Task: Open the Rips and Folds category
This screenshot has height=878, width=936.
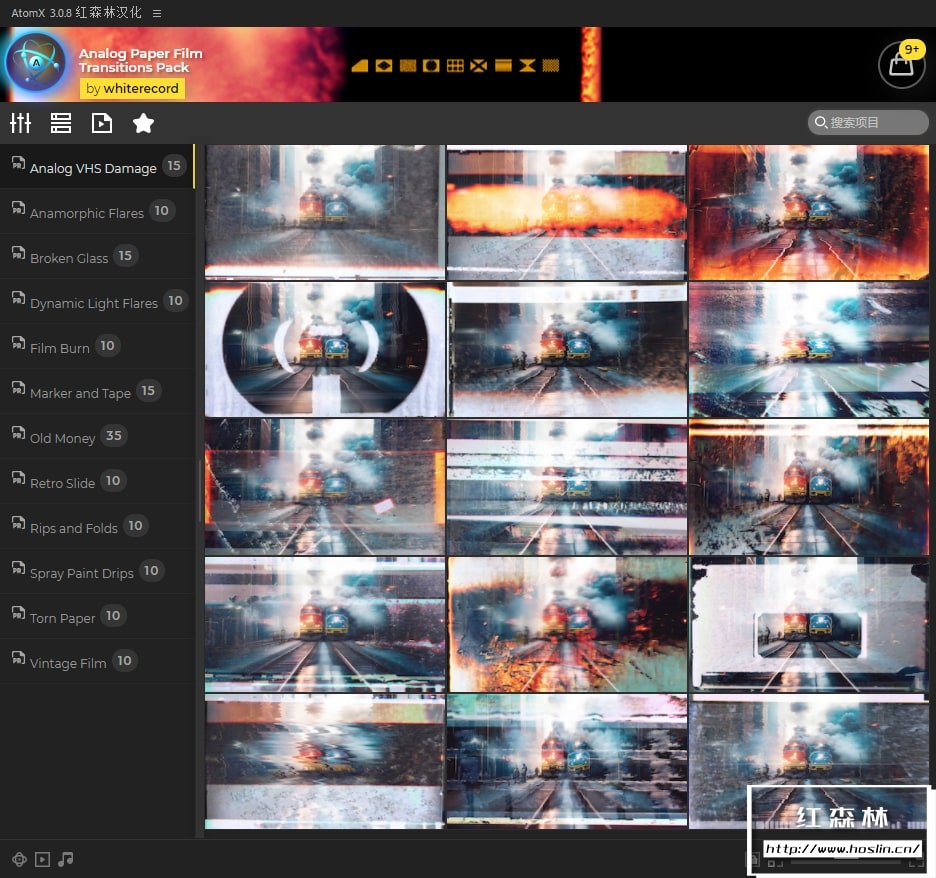Action: [97, 526]
